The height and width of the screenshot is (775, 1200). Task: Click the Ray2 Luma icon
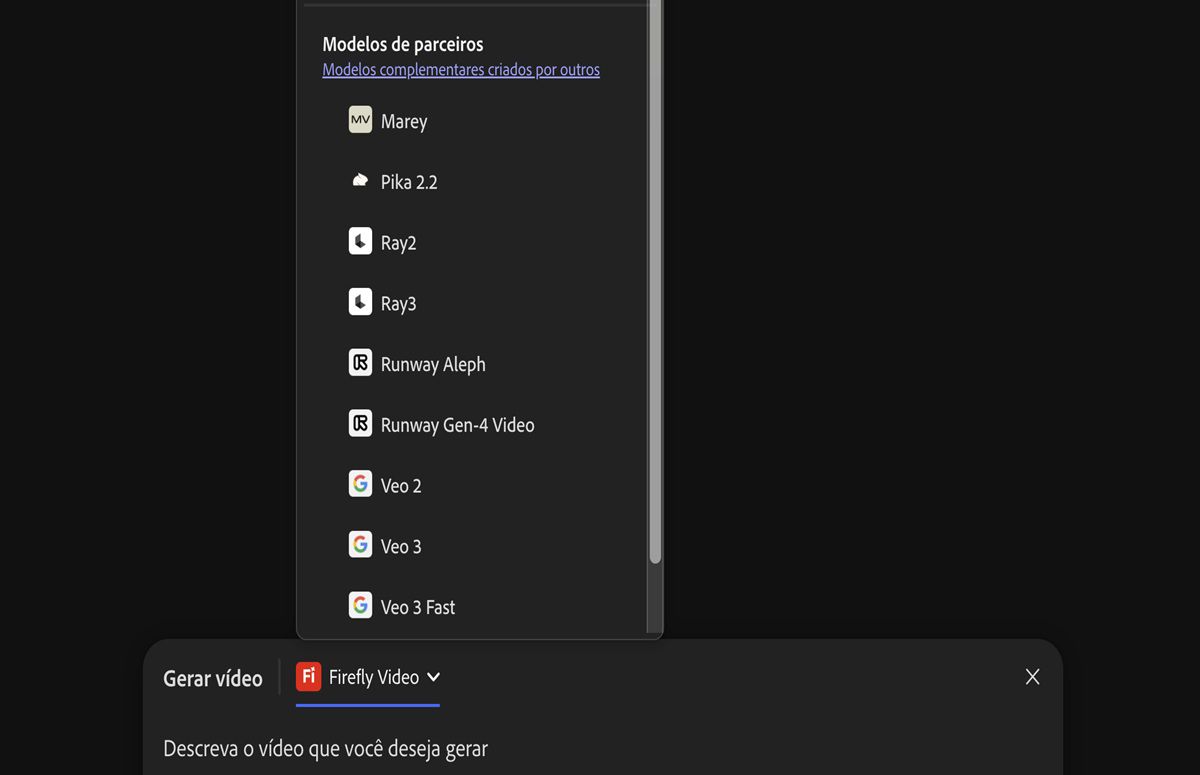point(360,241)
